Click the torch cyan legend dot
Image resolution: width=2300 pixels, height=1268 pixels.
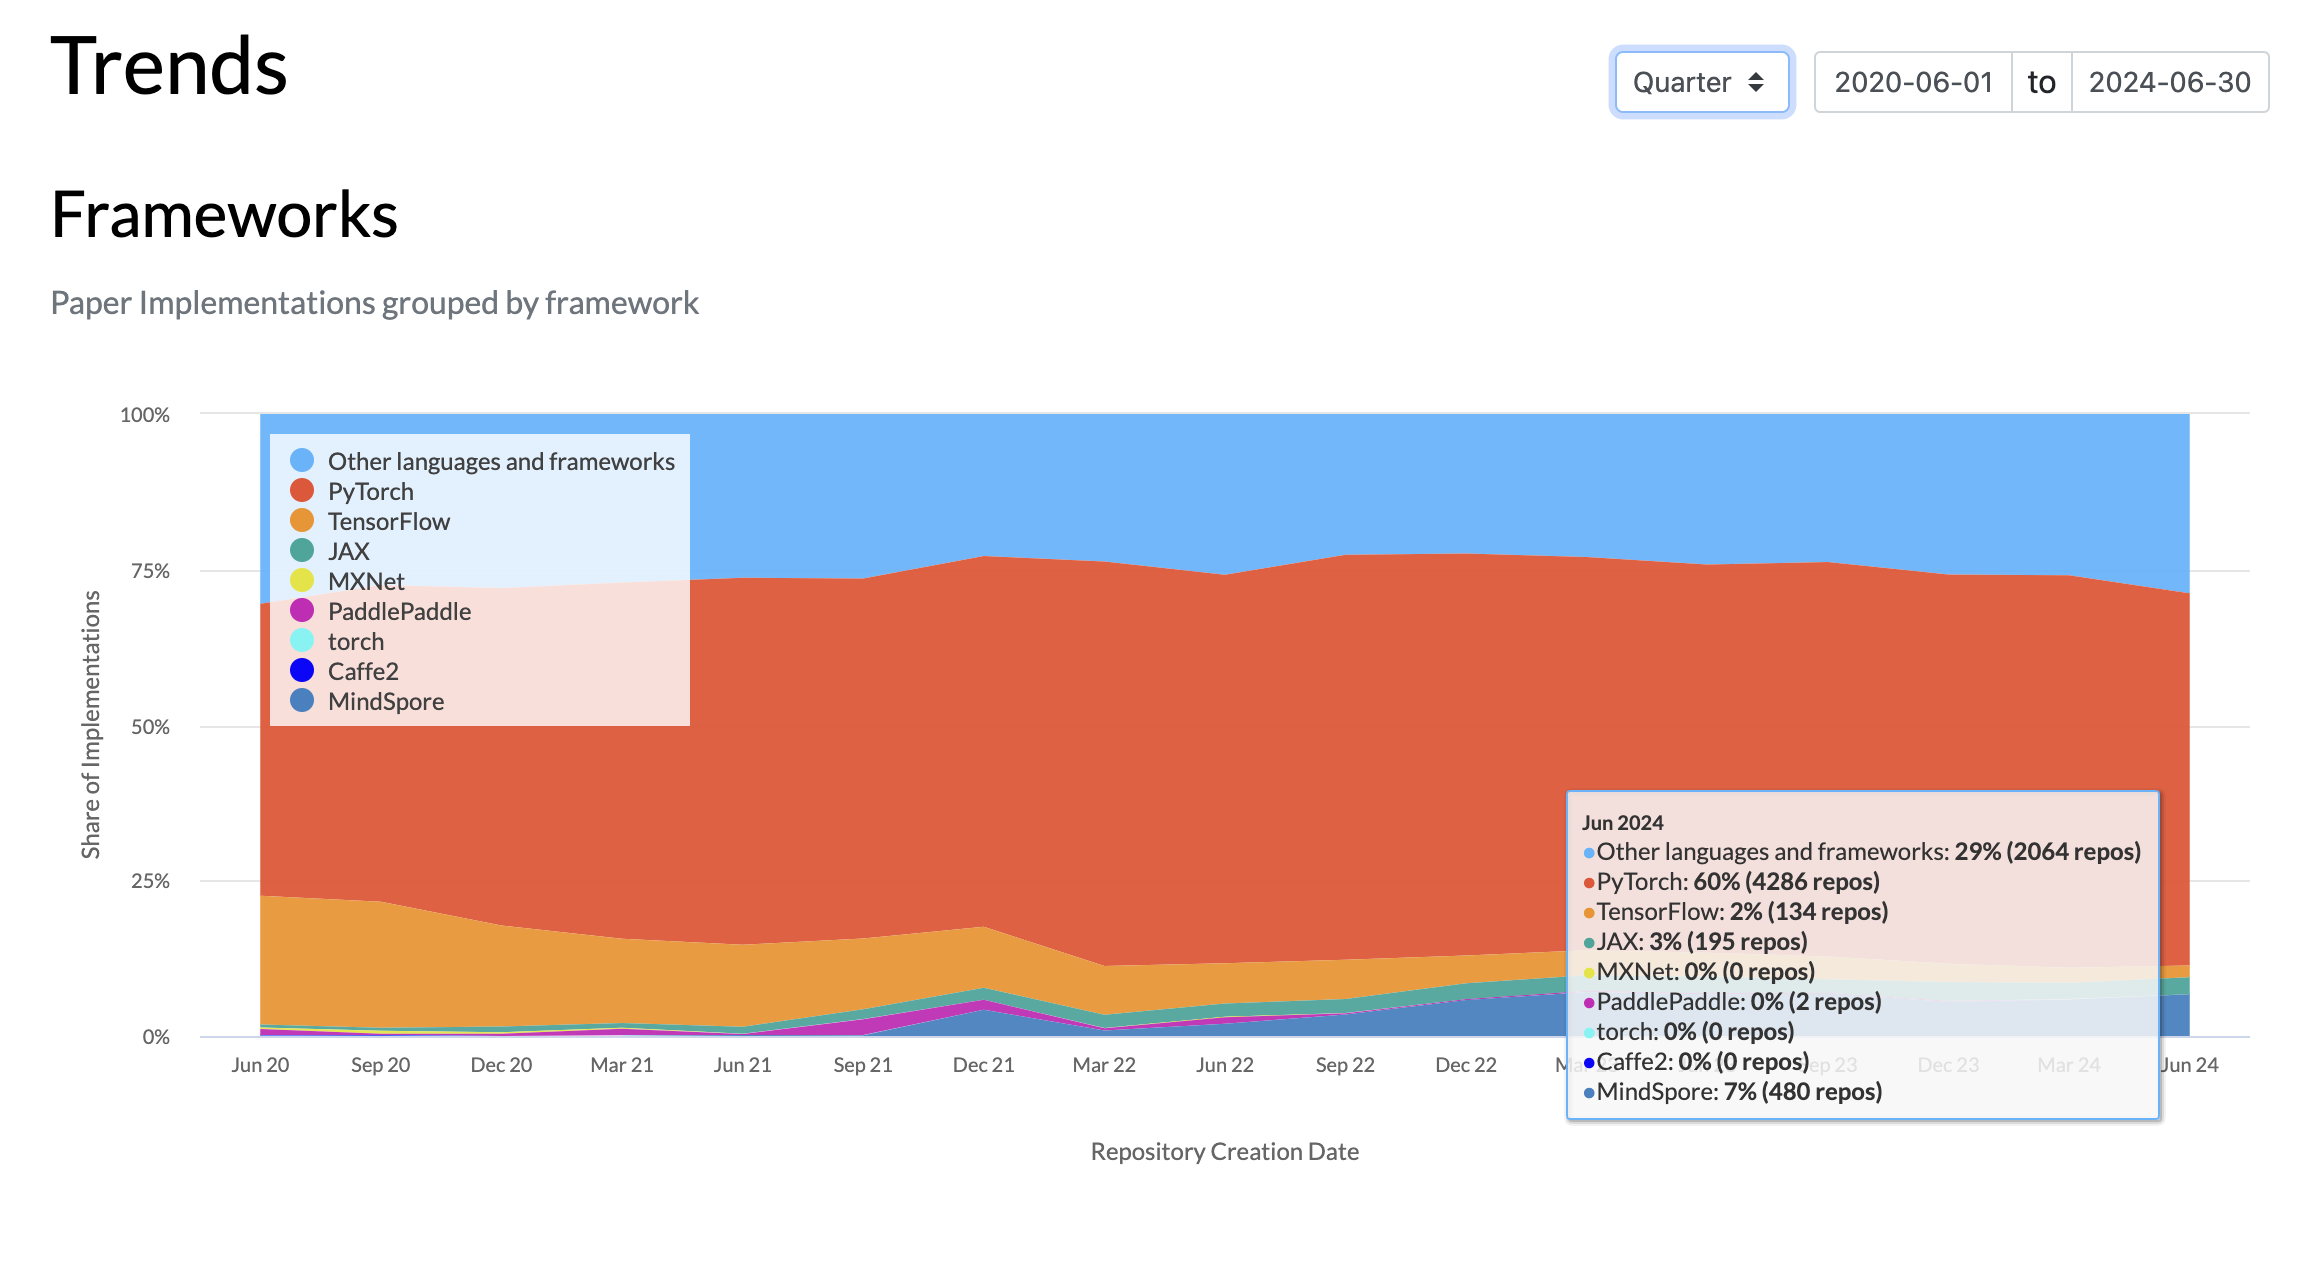tap(302, 641)
